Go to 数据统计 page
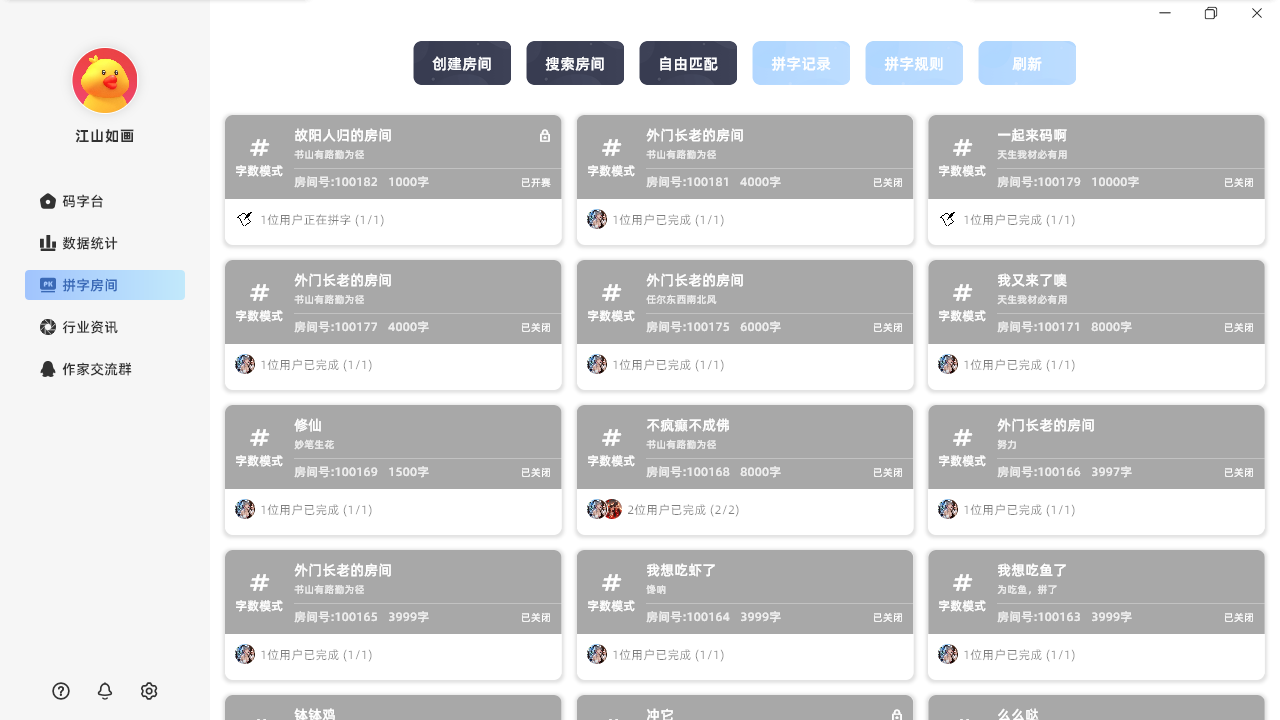Screen dimensions: 1280x720 [105, 243]
